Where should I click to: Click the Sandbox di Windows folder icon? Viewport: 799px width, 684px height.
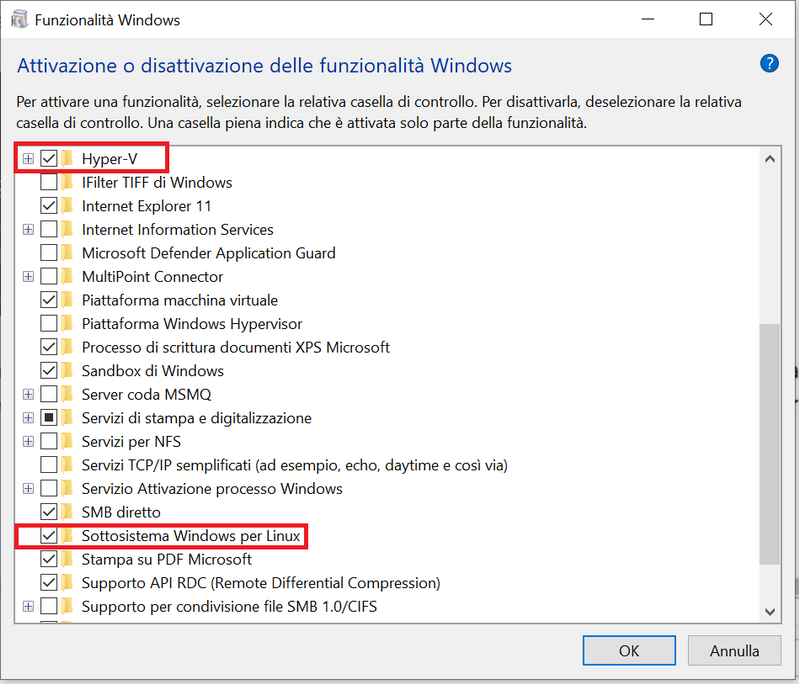[x=67, y=371]
